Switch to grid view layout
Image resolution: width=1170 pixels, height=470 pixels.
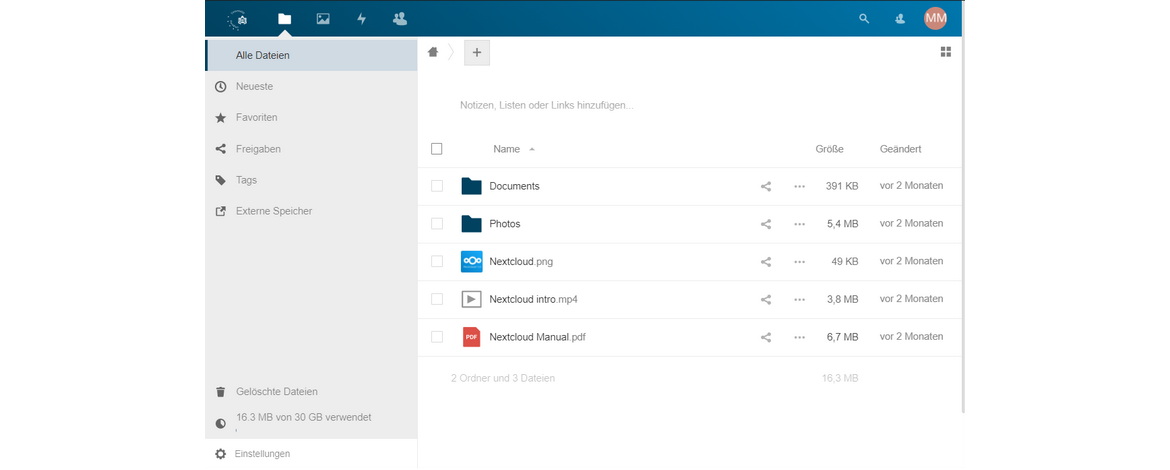(945, 52)
